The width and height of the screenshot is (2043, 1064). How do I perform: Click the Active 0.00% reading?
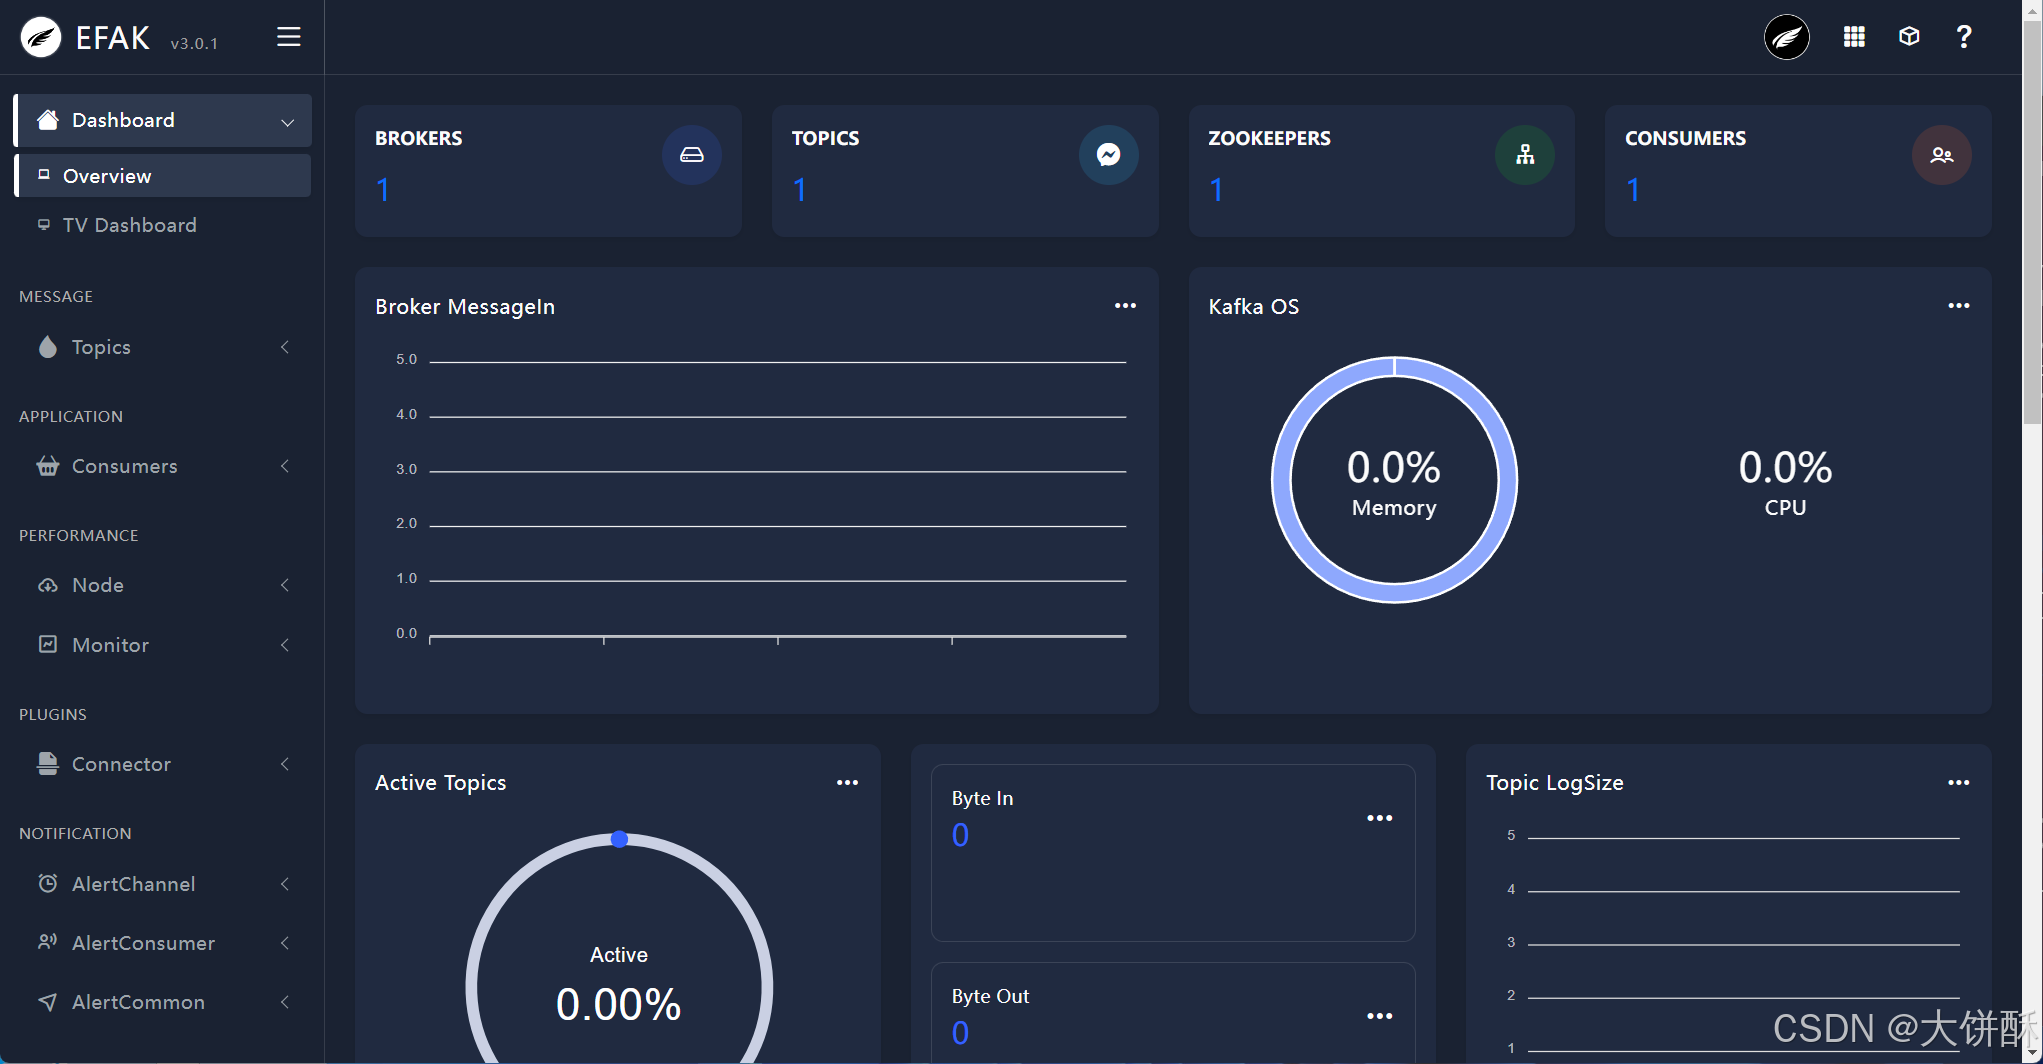(x=619, y=1004)
